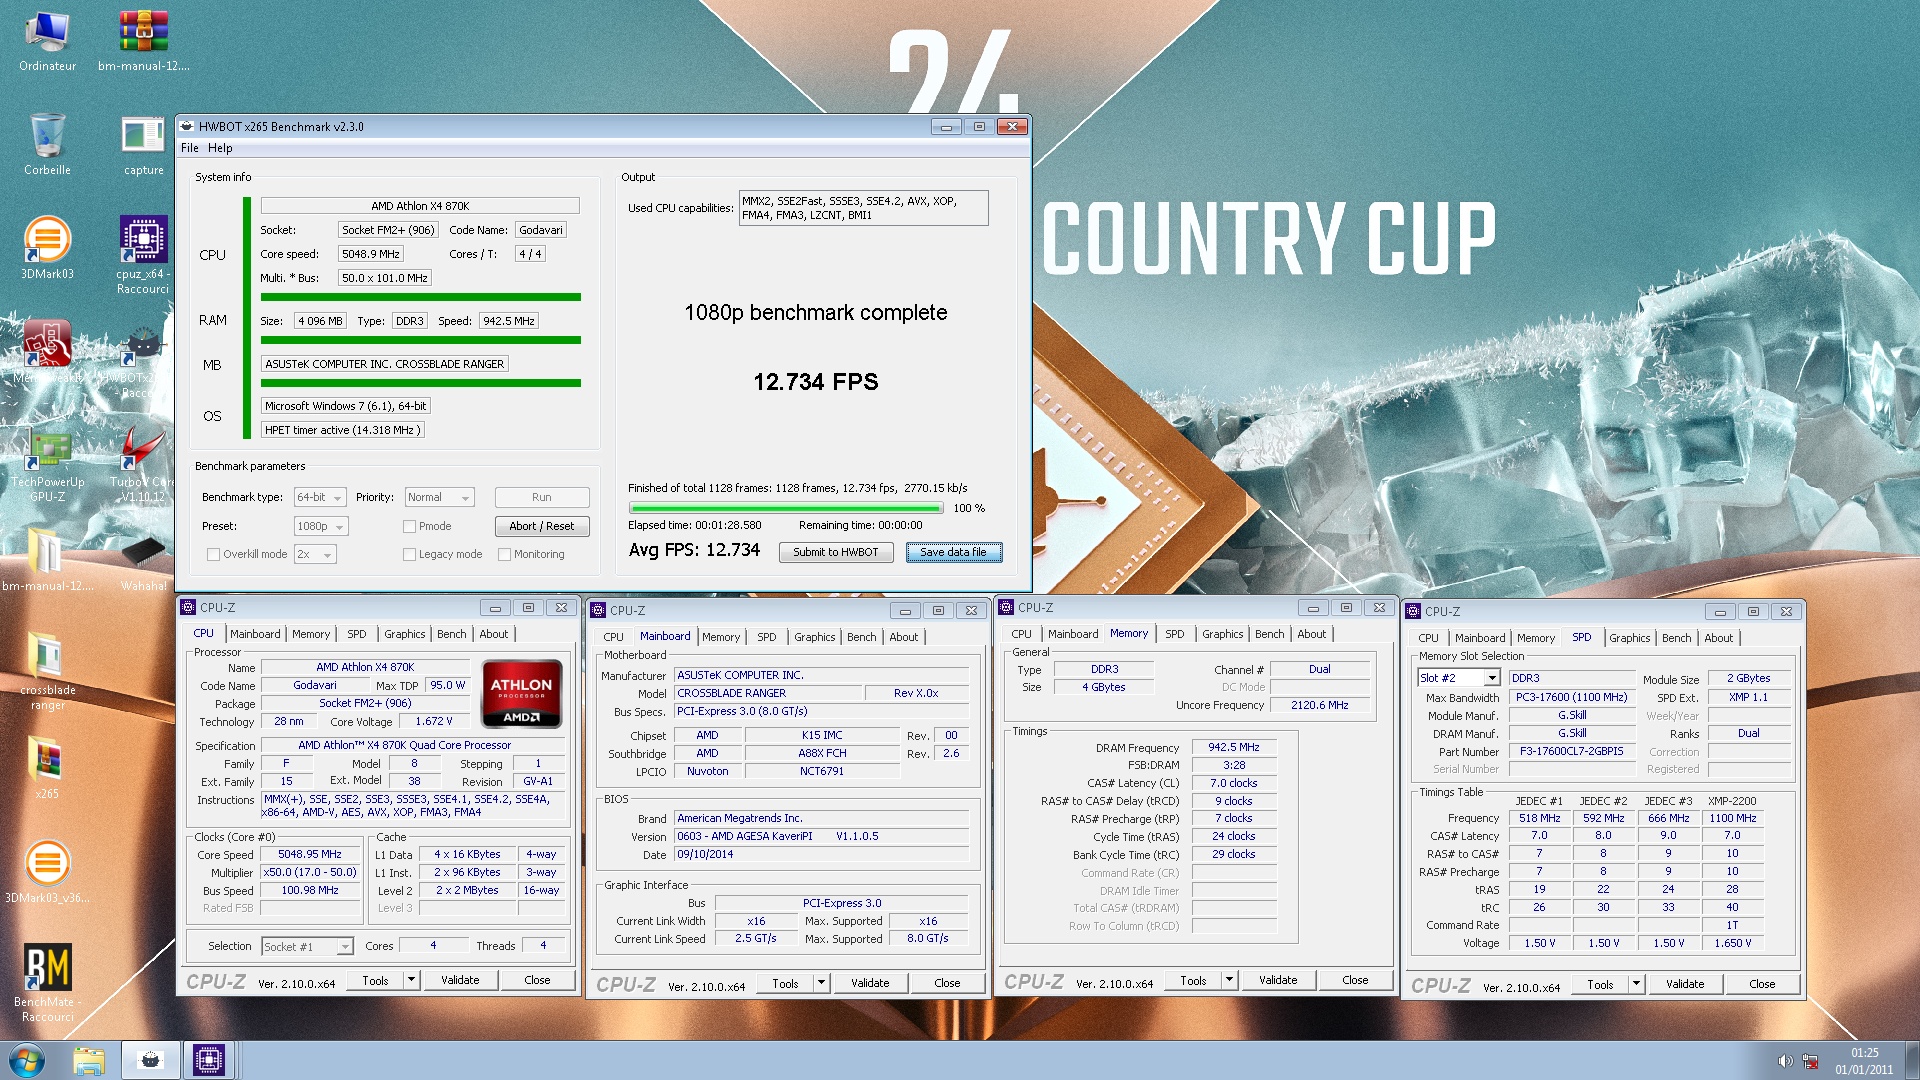Click the Run button in HWBOT
The height and width of the screenshot is (1080, 1920).
pyautogui.click(x=541, y=497)
